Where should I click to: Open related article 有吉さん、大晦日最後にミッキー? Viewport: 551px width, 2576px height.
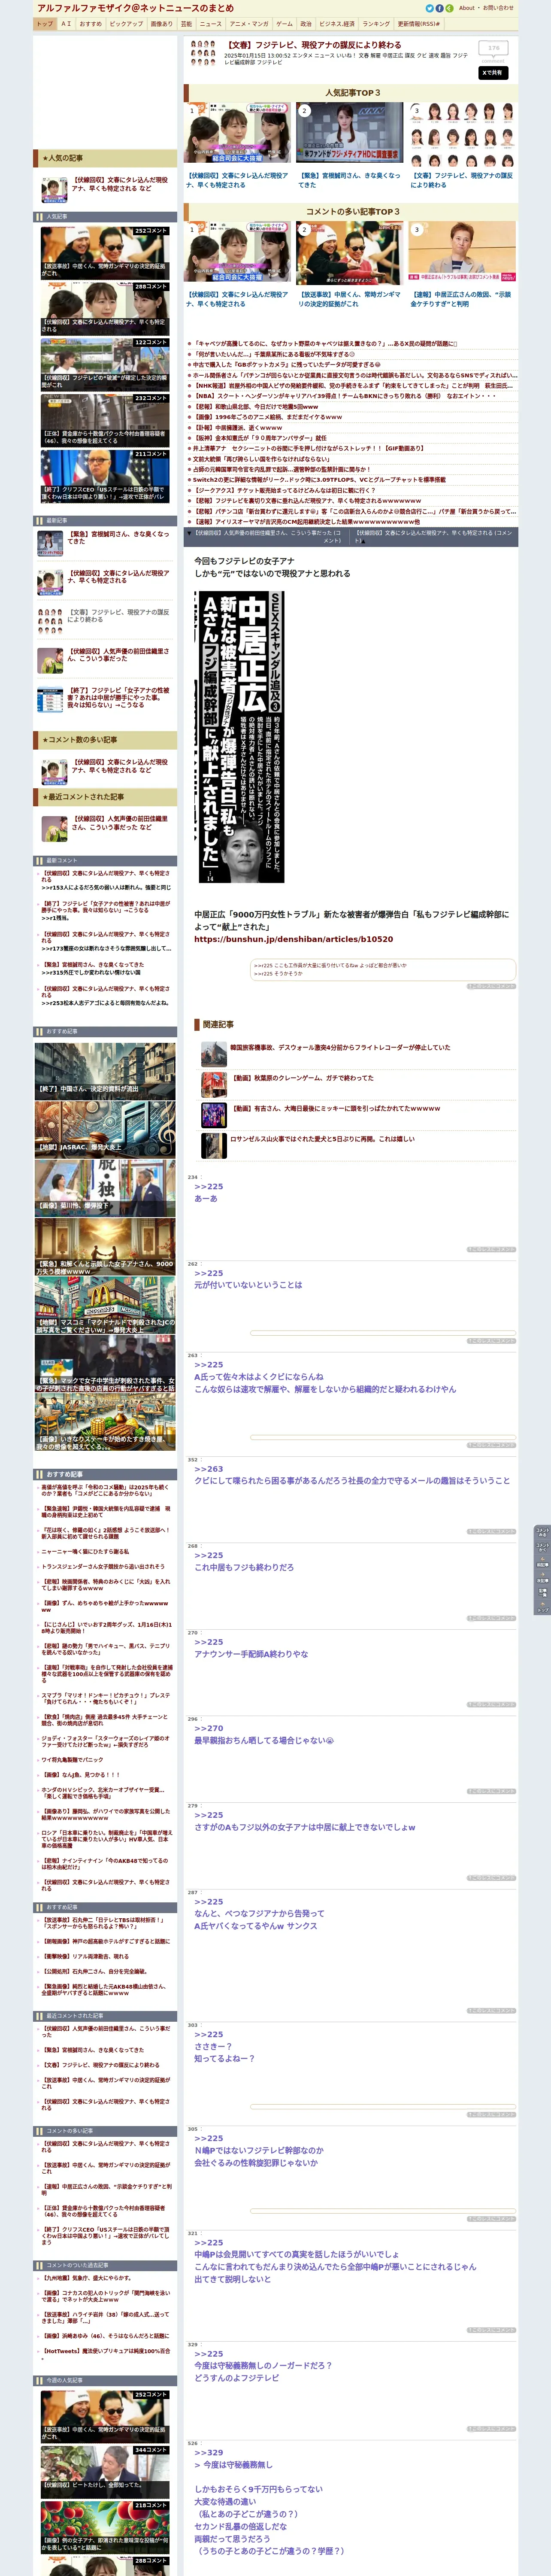(335, 1108)
